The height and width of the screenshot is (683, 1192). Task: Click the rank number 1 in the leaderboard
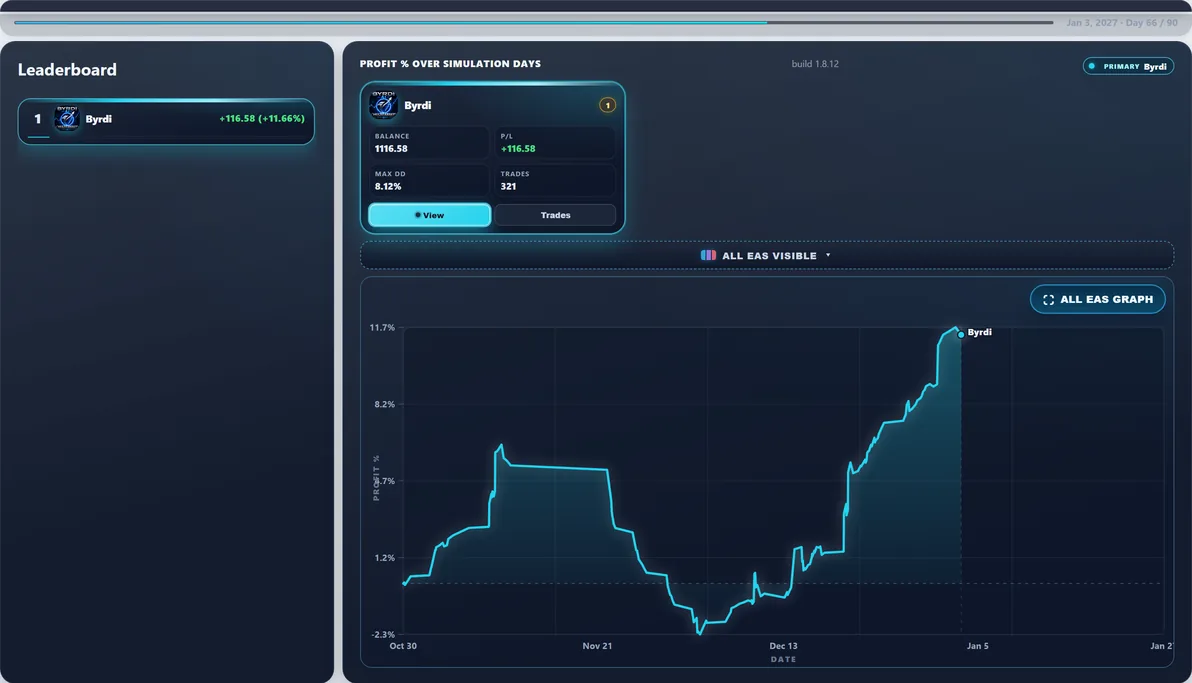pos(37,119)
